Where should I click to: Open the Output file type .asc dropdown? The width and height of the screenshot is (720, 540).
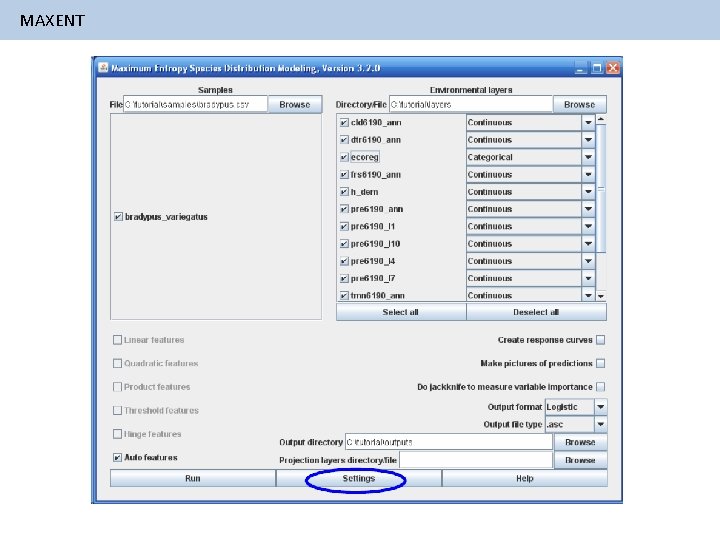click(601, 424)
